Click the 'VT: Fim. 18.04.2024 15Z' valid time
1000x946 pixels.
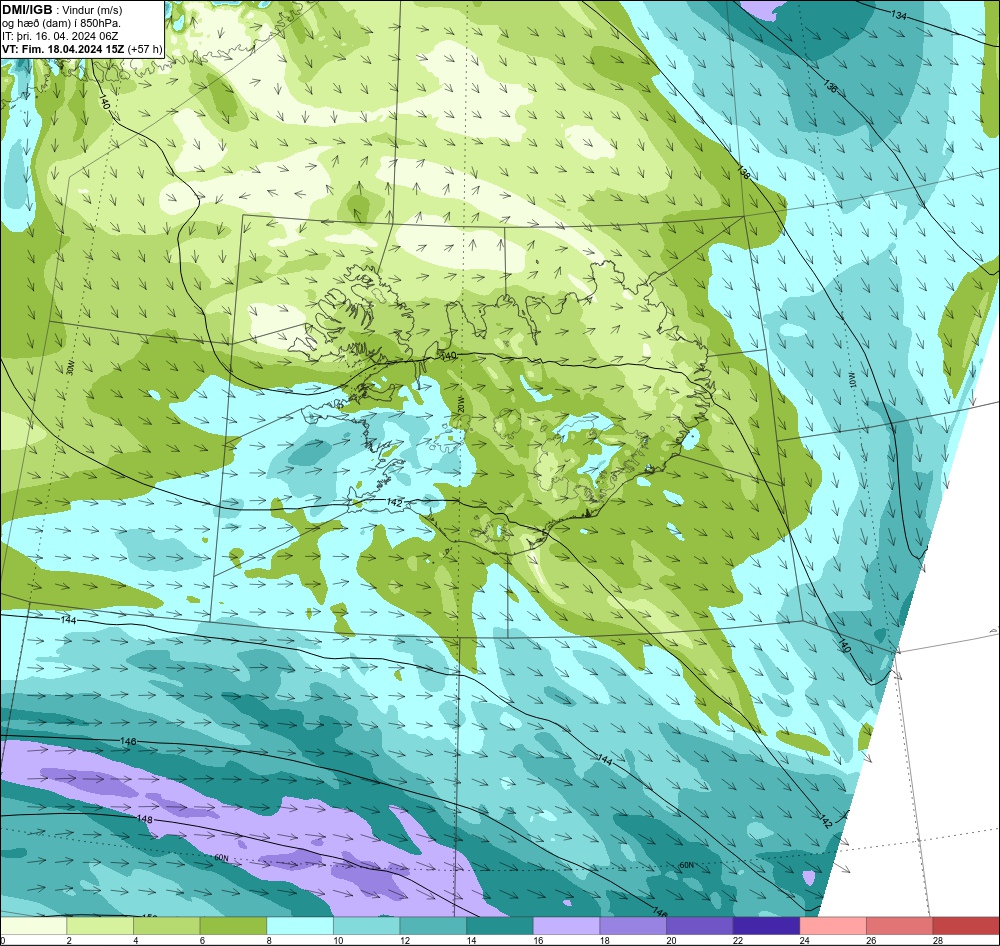(63, 48)
